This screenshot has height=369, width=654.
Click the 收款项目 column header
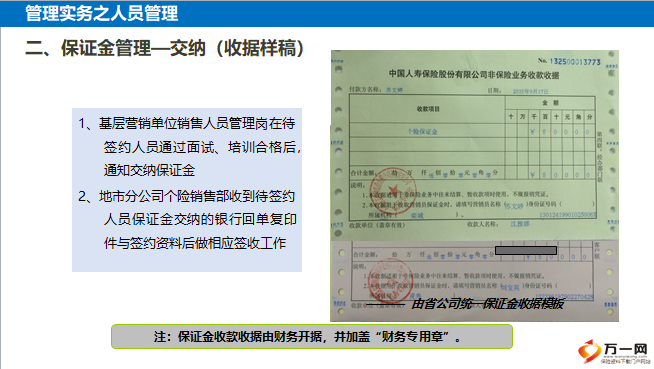point(428,109)
